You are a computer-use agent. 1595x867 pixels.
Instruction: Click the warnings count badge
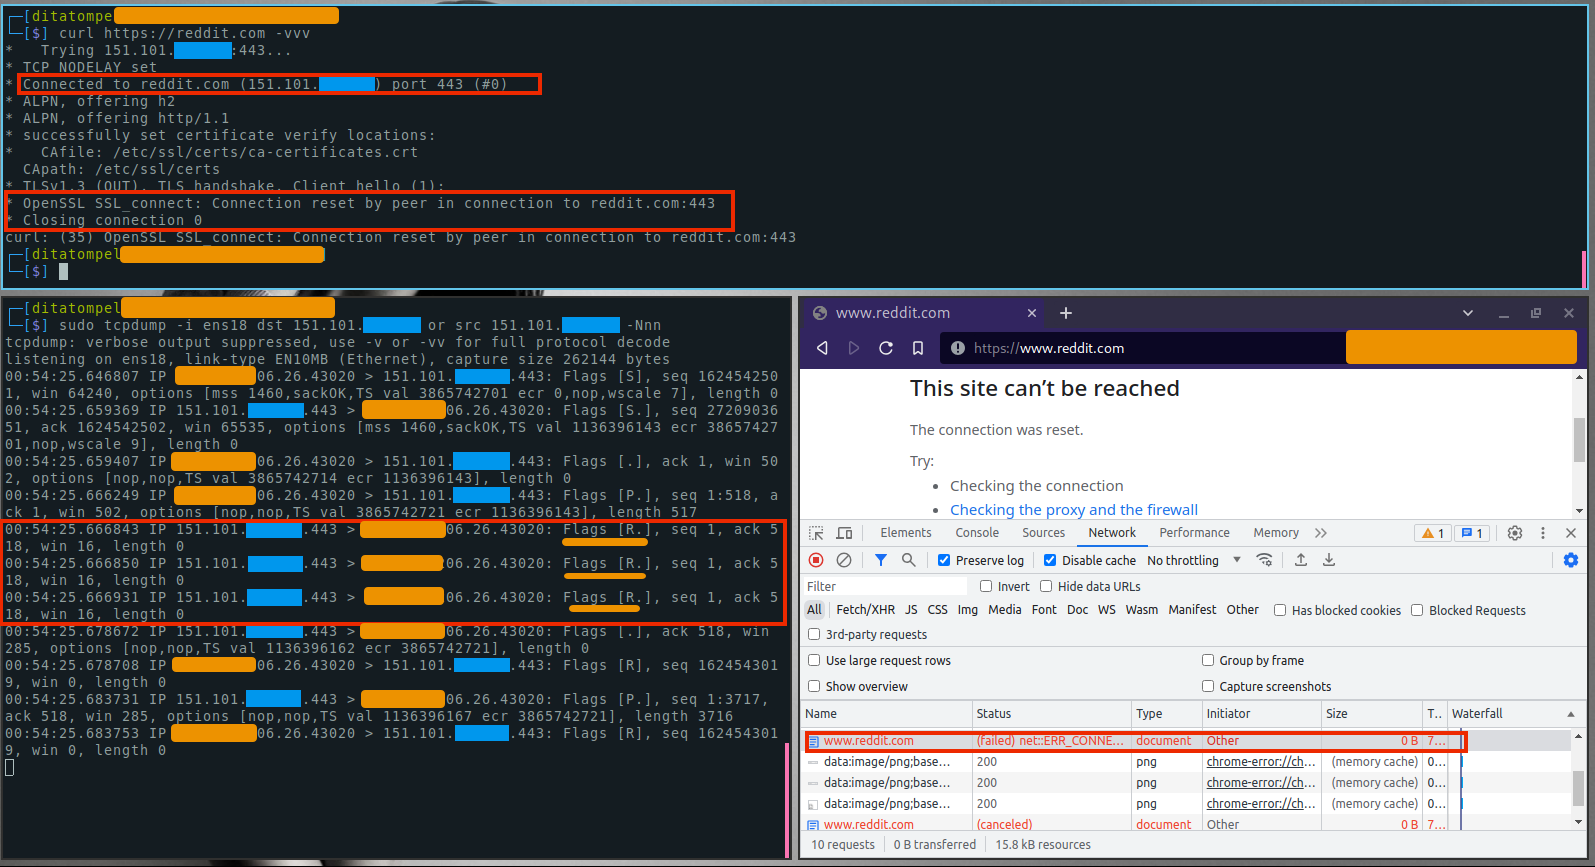coord(1432,533)
